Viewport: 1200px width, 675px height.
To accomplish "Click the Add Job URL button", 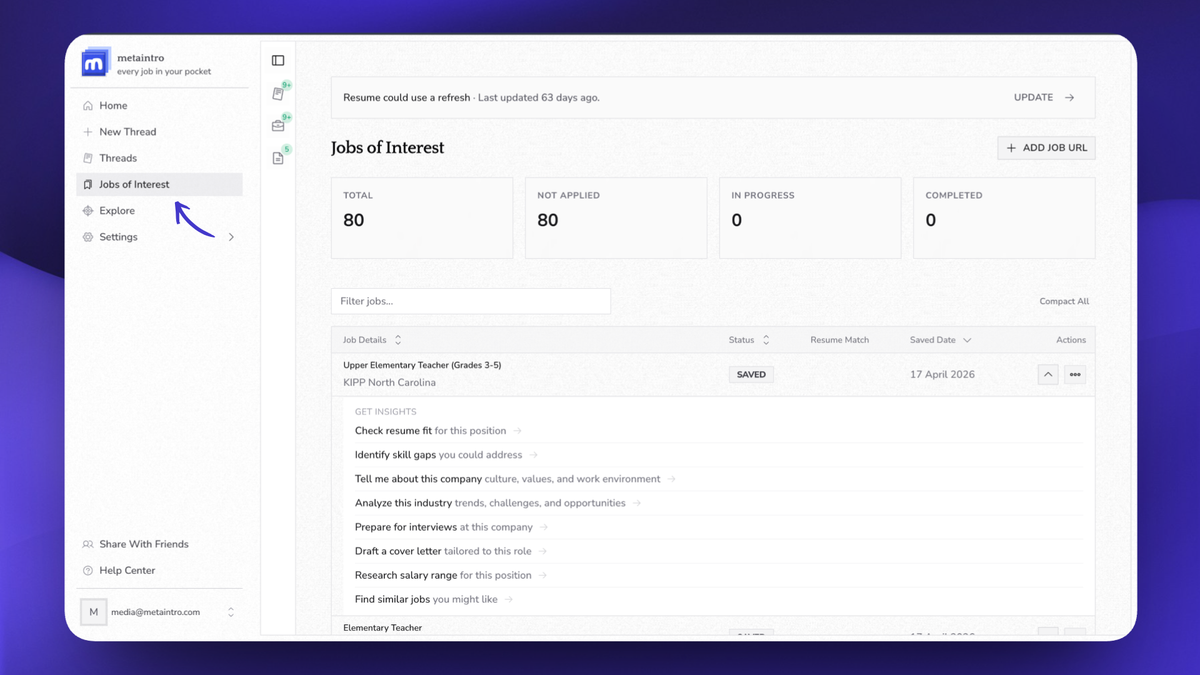I will point(1046,148).
